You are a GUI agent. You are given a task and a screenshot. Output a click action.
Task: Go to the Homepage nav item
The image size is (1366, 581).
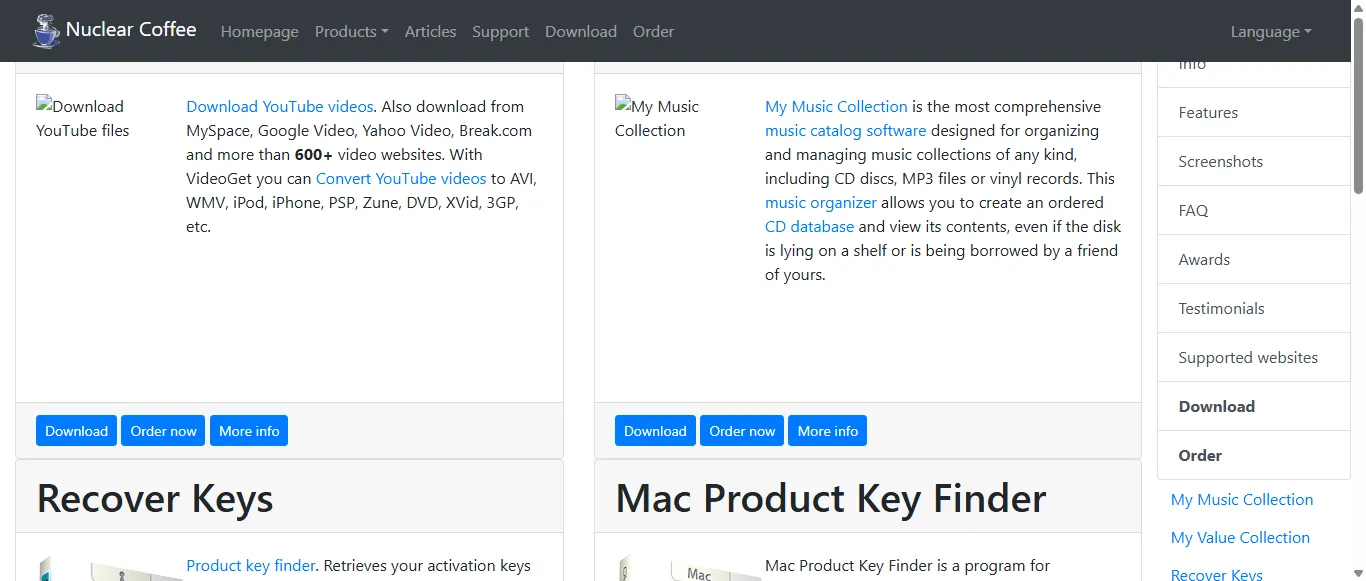tap(259, 31)
